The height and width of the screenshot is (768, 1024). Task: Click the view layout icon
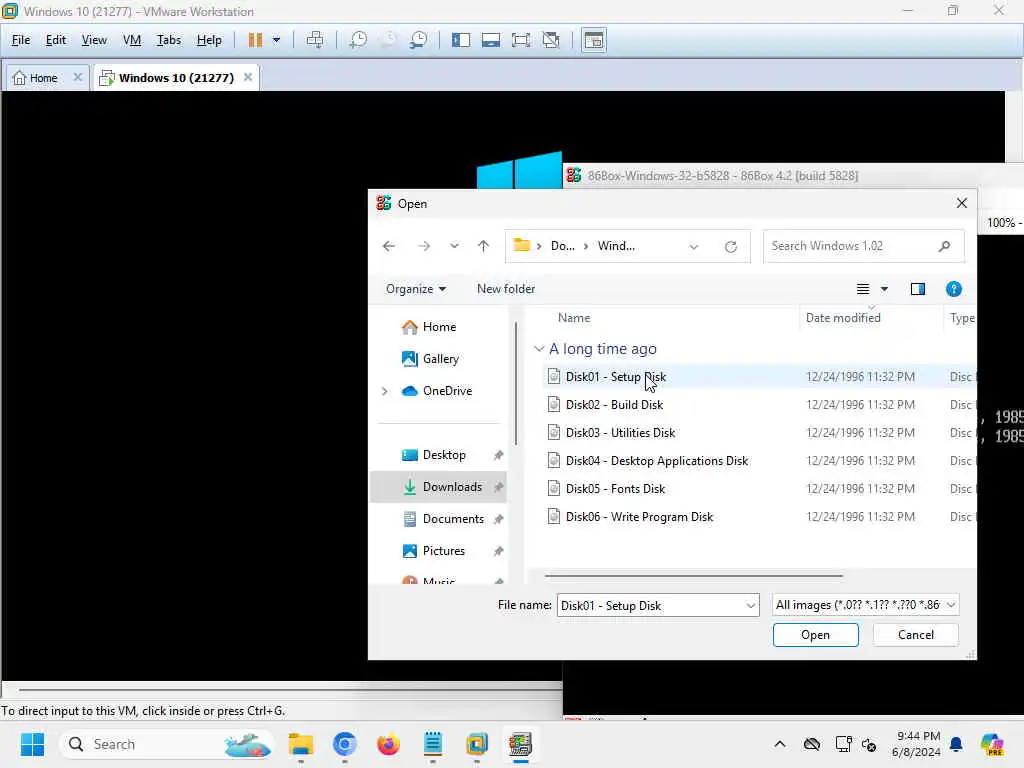(863, 289)
